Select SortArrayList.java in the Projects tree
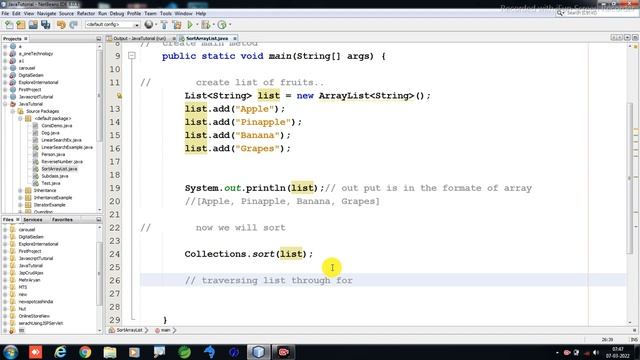The width and height of the screenshot is (640, 360). [59, 169]
